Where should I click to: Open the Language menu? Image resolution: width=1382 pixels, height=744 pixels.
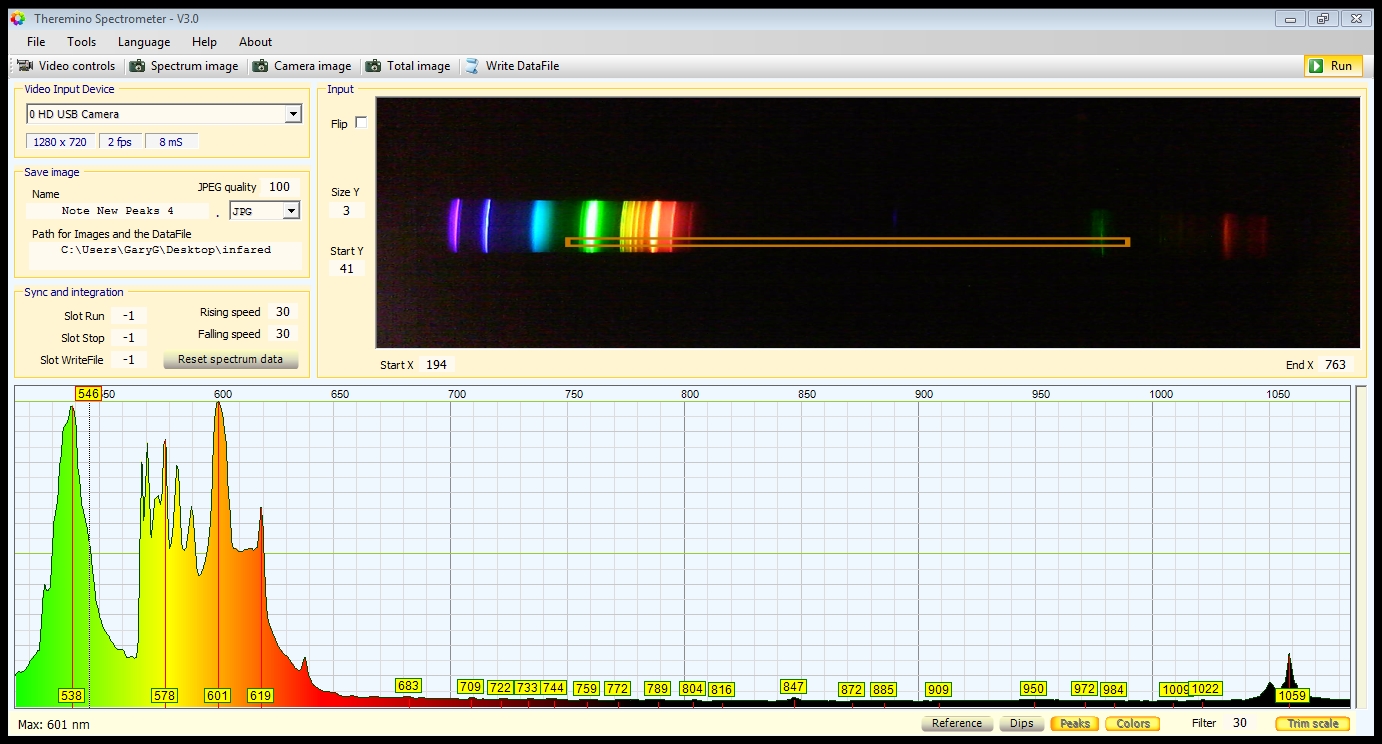[144, 42]
